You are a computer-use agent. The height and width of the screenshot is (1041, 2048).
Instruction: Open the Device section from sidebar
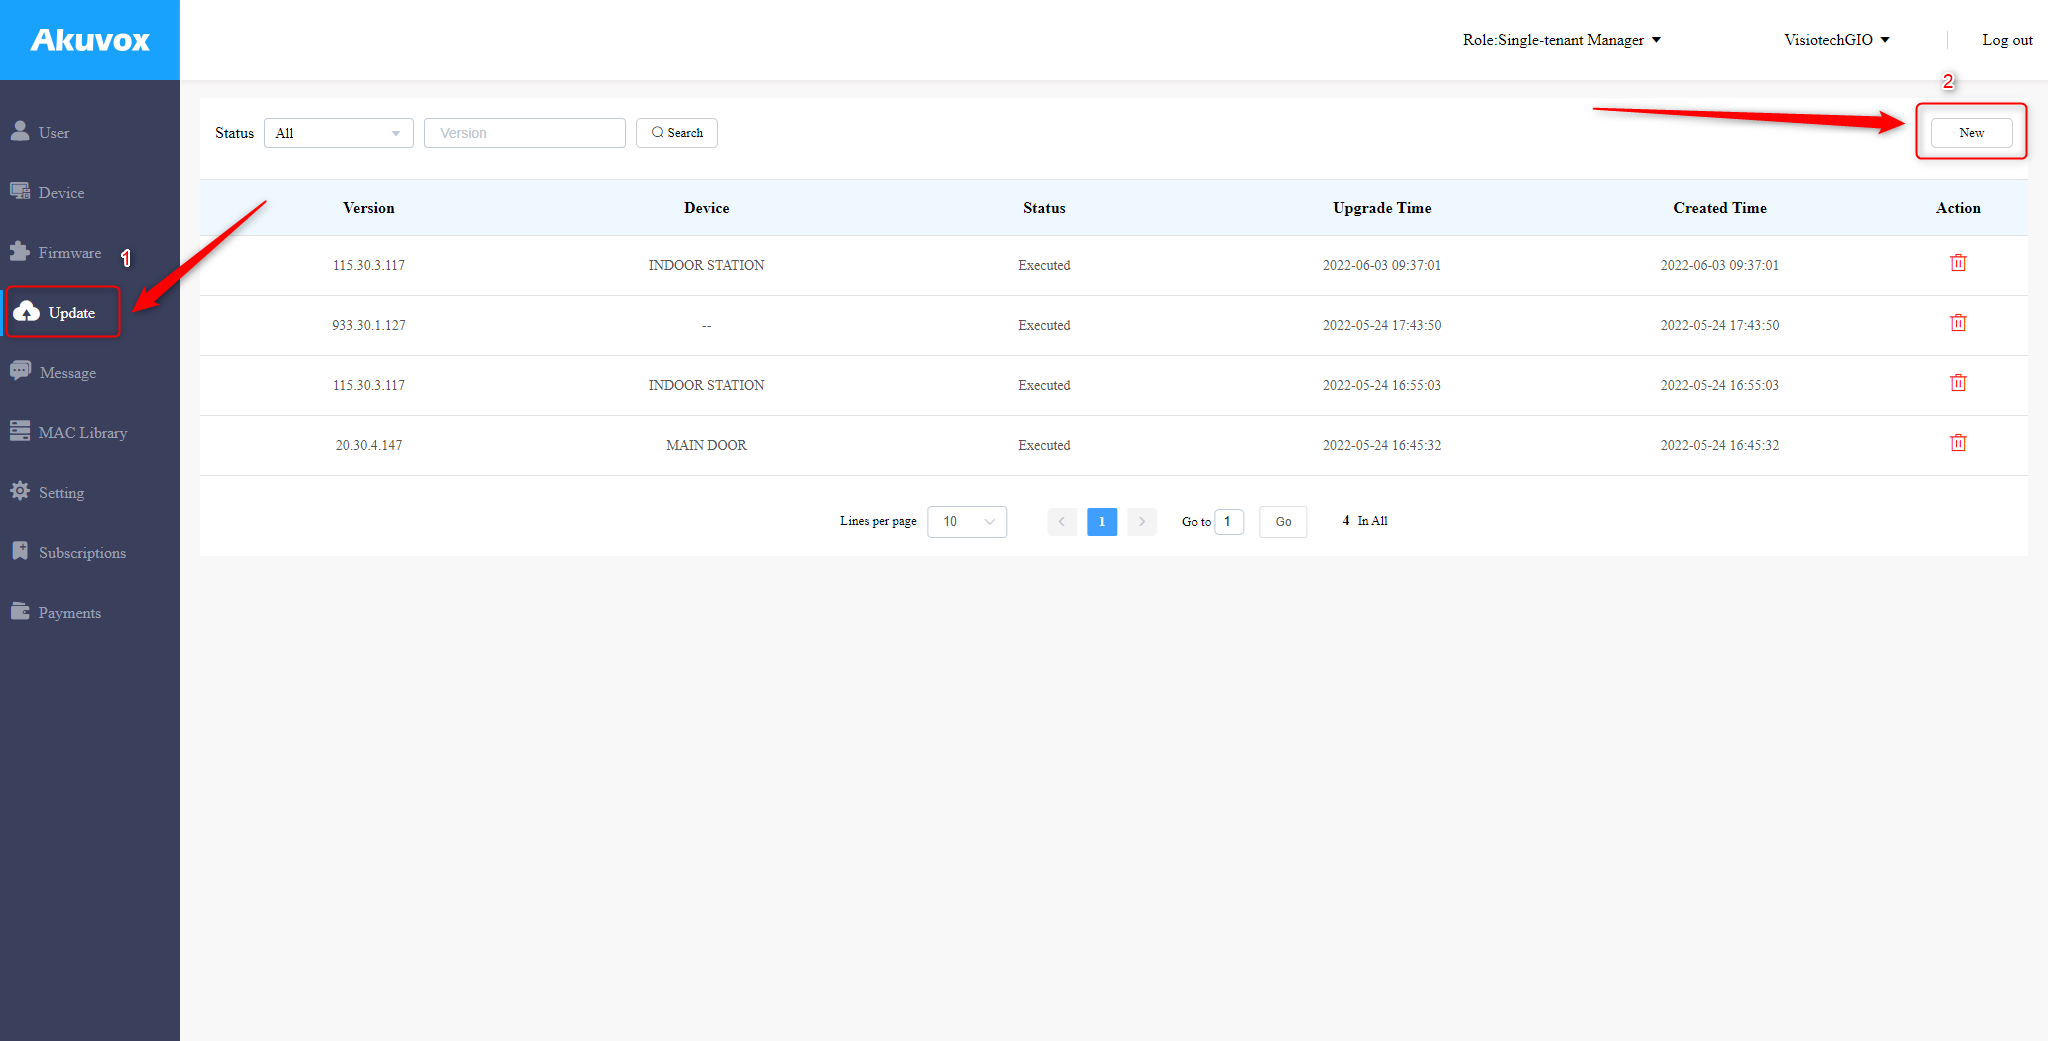click(x=21, y=190)
